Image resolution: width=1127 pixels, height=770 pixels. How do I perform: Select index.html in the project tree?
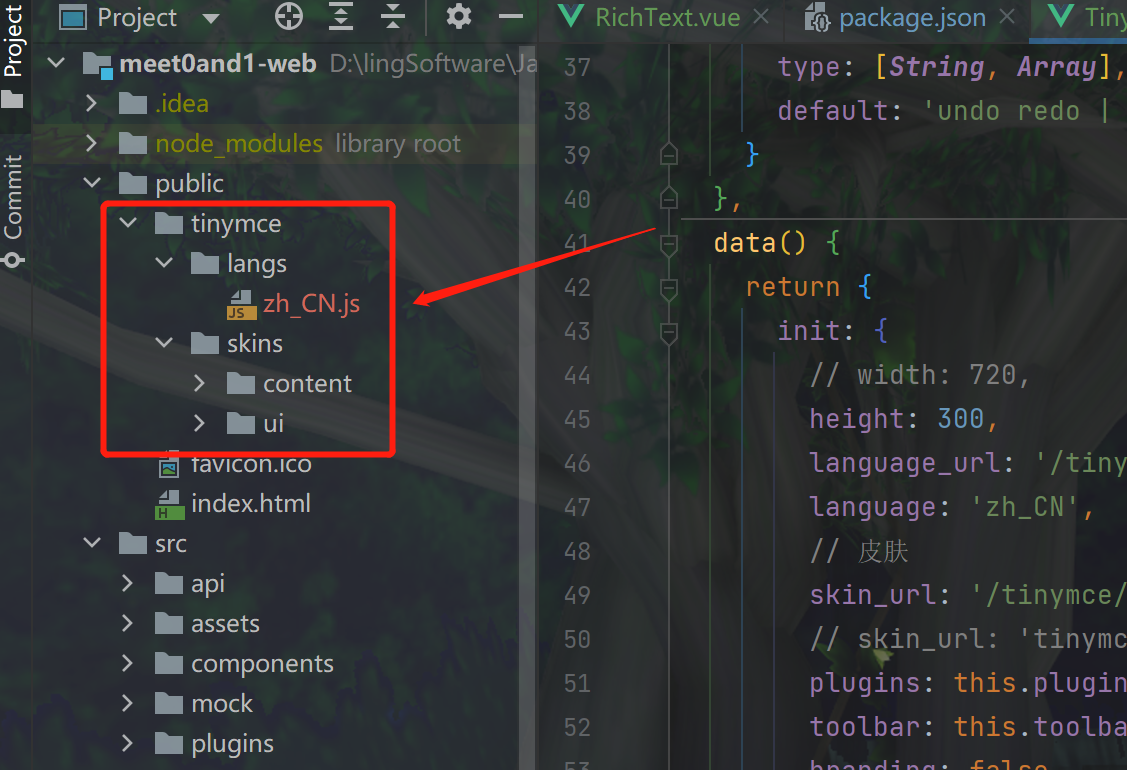[250, 503]
